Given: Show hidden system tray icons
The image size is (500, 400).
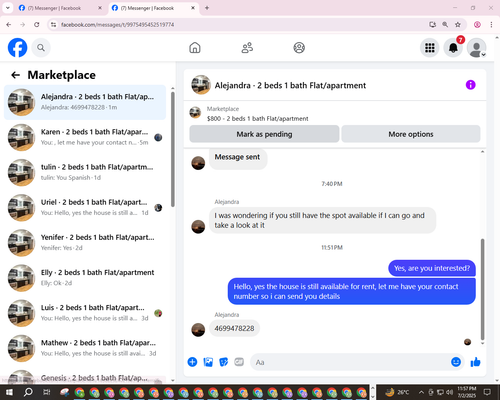Looking at the screenshot, I should [x=421, y=392].
